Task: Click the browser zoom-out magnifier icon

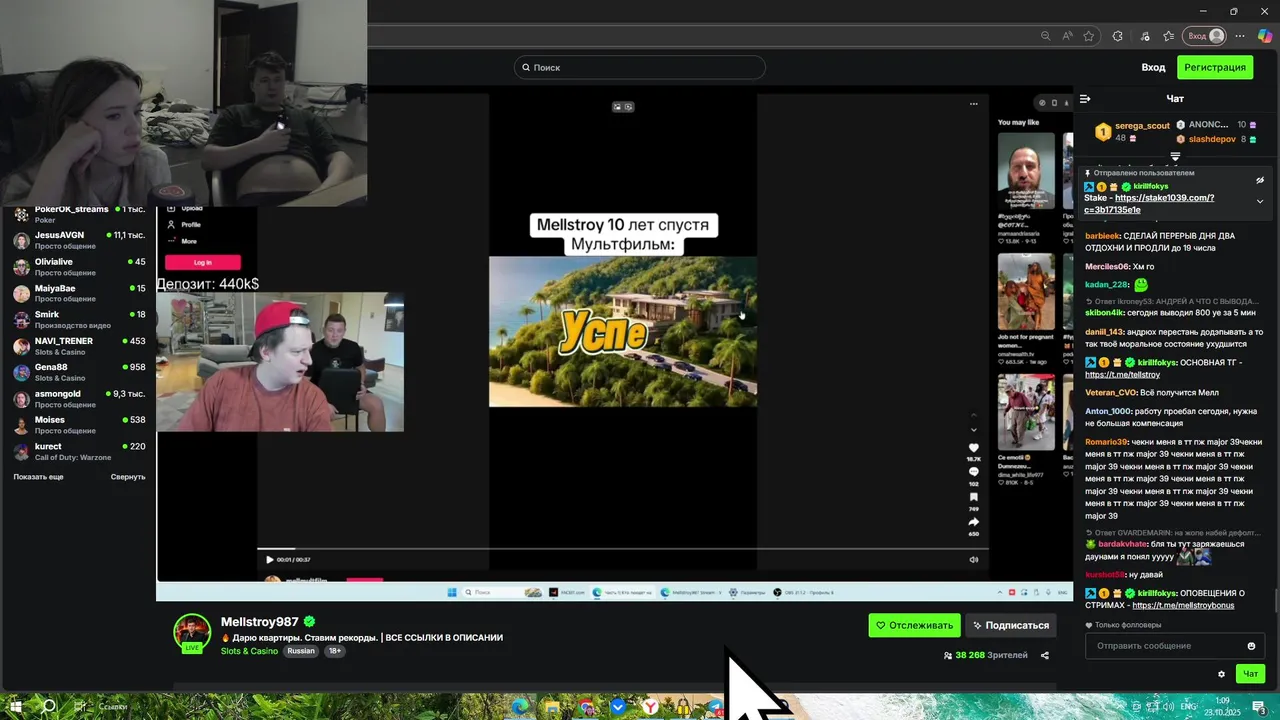Action: [1046, 36]
